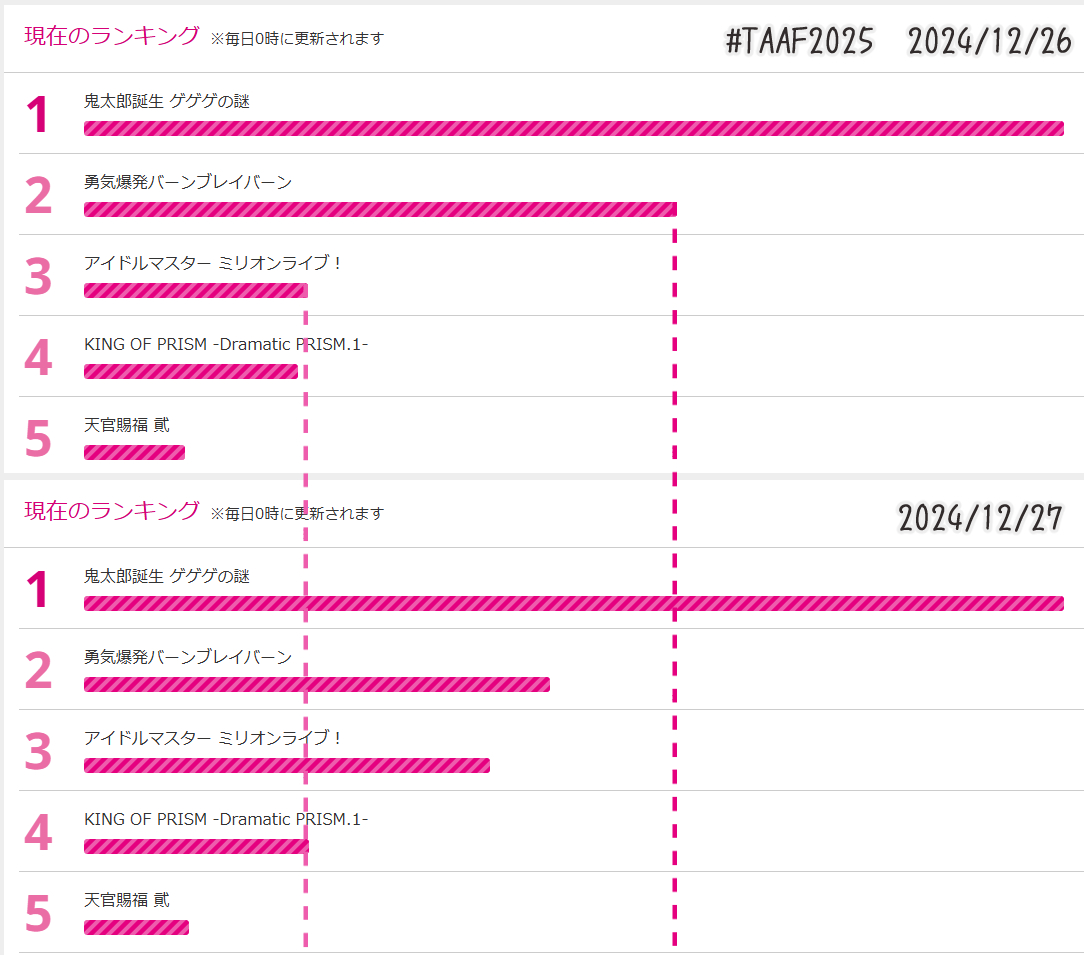Click the 勇気爆発バーンブレイバーン bar in the 12/26 ranking
This screenshot has height=955, width=1084.
(380, 210)
